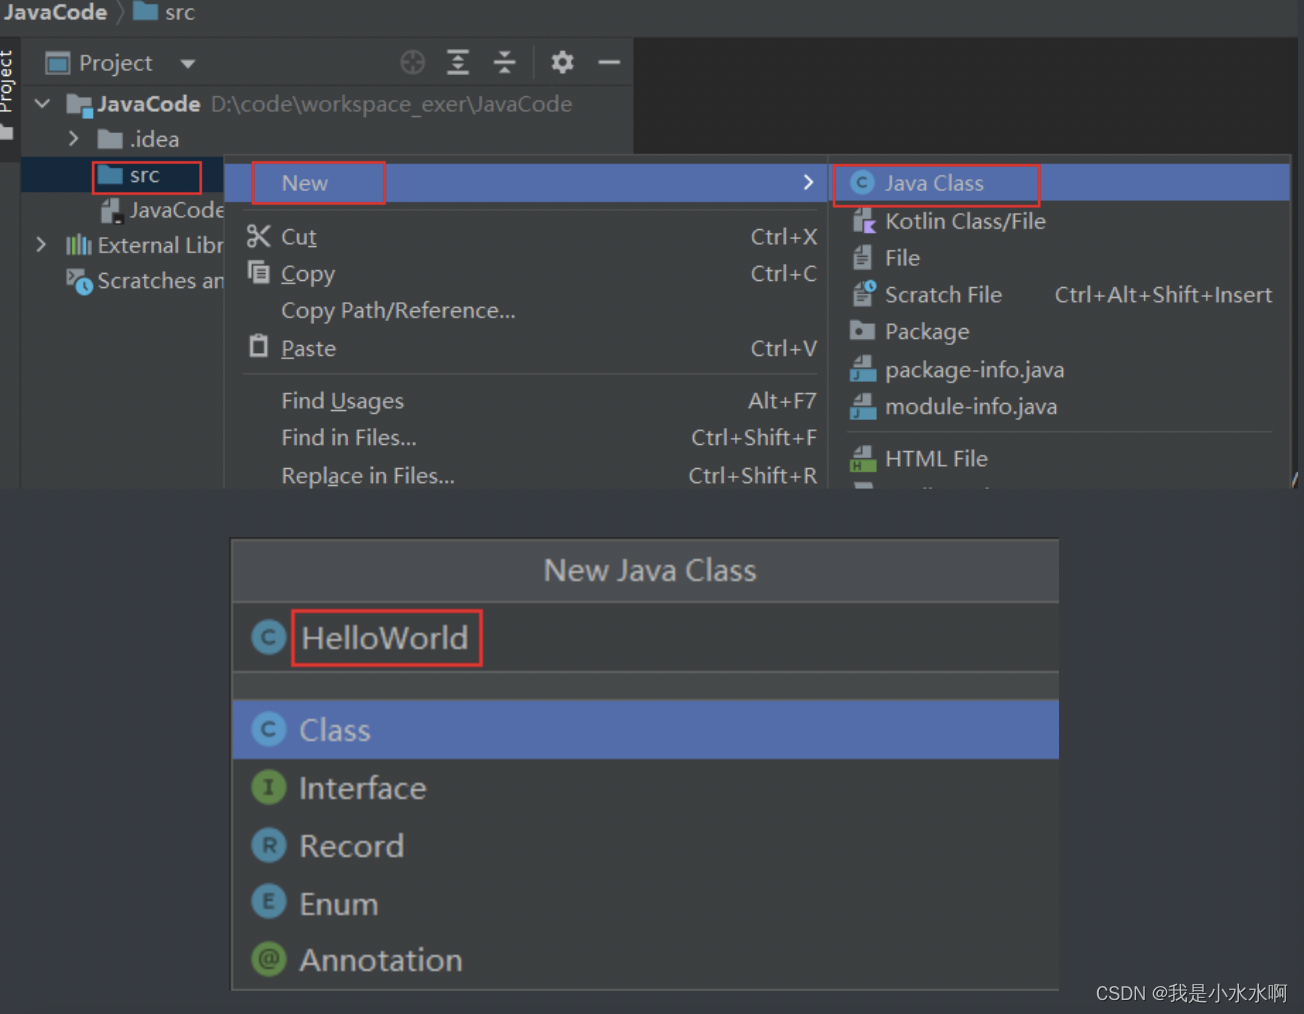Viewport: 1304px width, 1014px height.
Task: Select Scratch File in submenu
Action: (x=1060, y=295)
